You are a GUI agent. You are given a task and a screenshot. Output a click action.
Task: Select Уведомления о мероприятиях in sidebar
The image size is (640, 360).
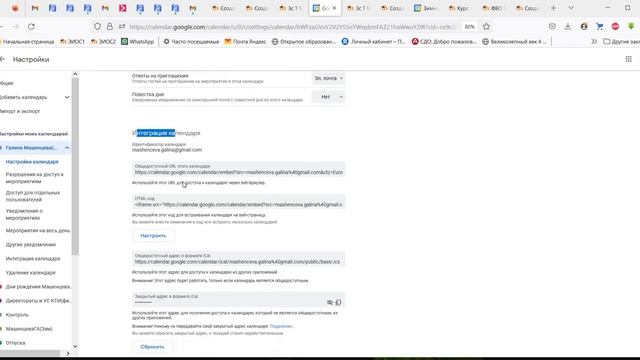(x=24, y=214)
